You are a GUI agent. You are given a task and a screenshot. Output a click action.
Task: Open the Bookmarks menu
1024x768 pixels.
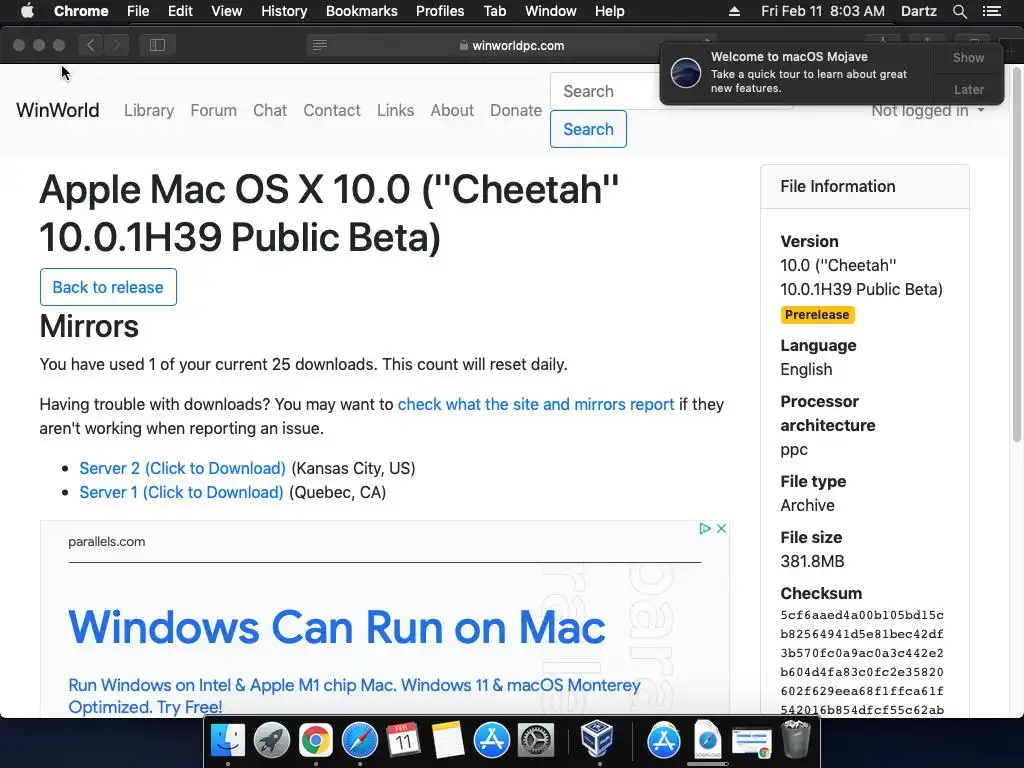pyautogui.click(x=362, y=11)
